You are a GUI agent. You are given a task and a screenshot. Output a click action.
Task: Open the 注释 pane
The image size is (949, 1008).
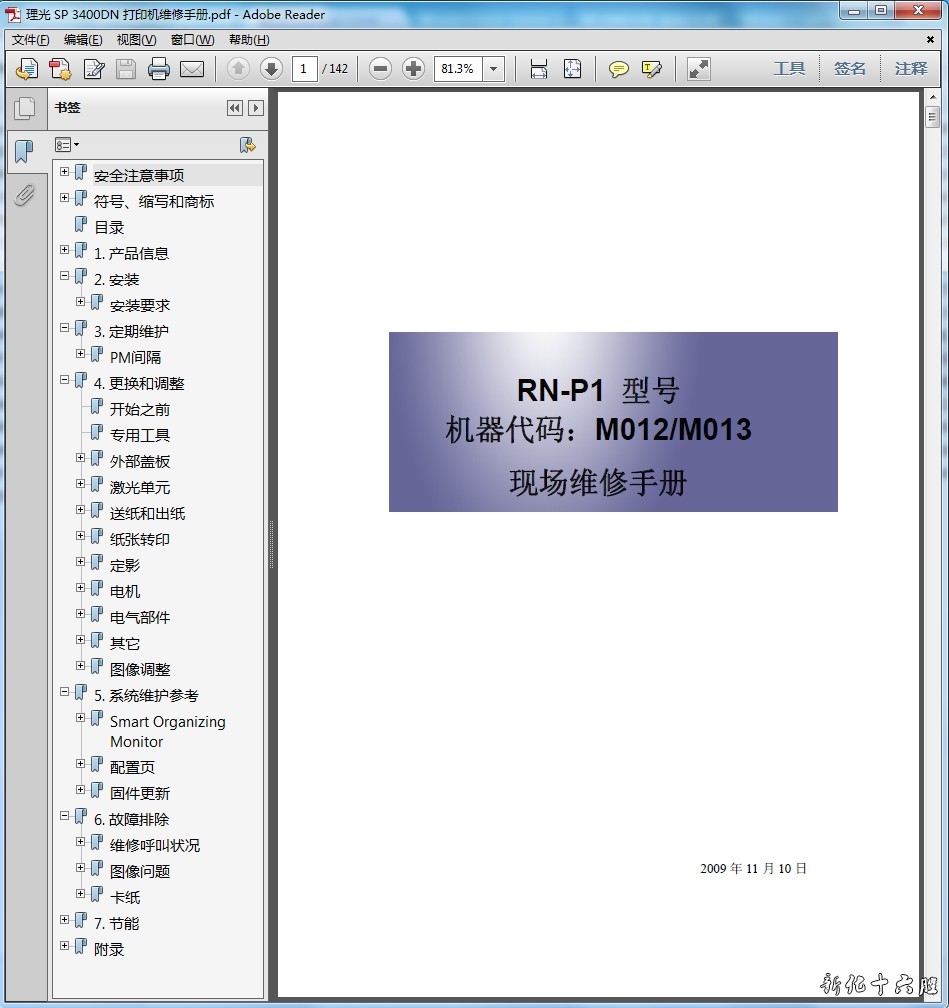click(x=911, y=69)
